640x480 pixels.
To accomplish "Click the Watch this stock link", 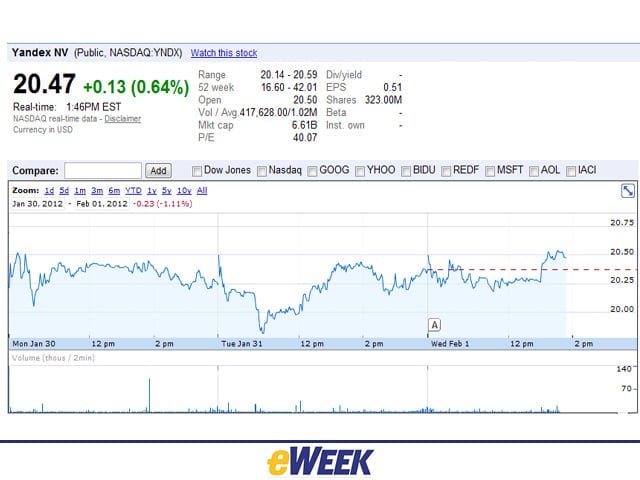I will click(224, 53).
